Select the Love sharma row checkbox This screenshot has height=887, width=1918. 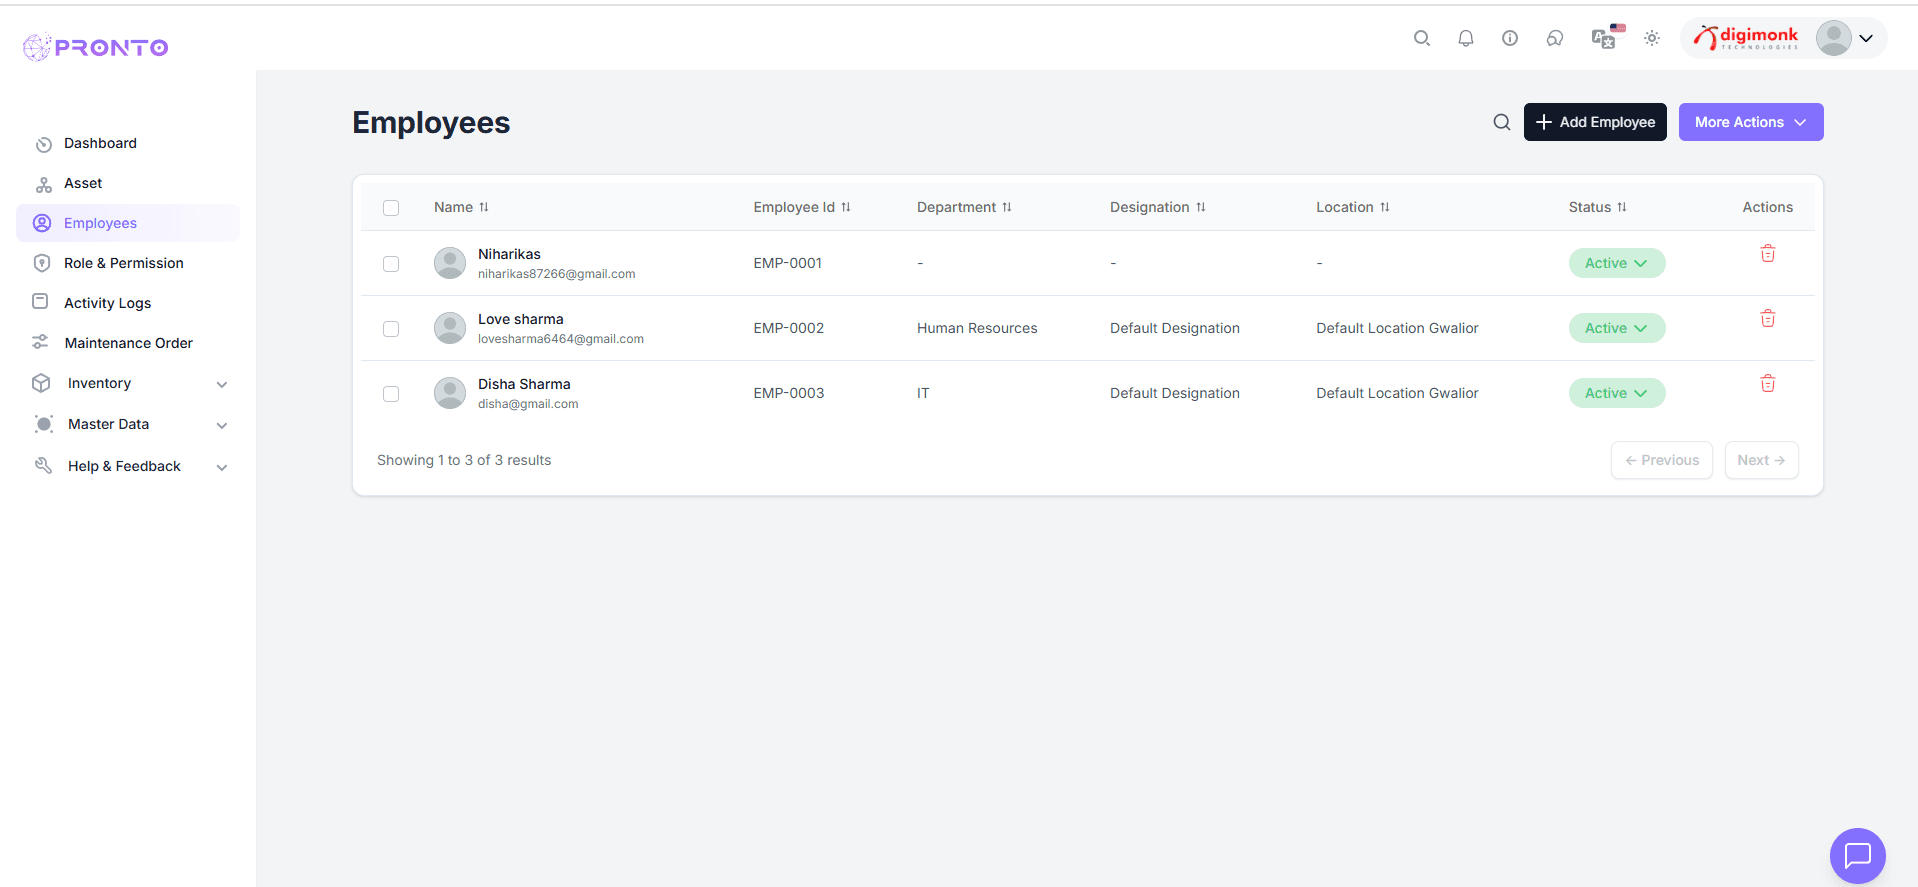[x=391, y=329]
